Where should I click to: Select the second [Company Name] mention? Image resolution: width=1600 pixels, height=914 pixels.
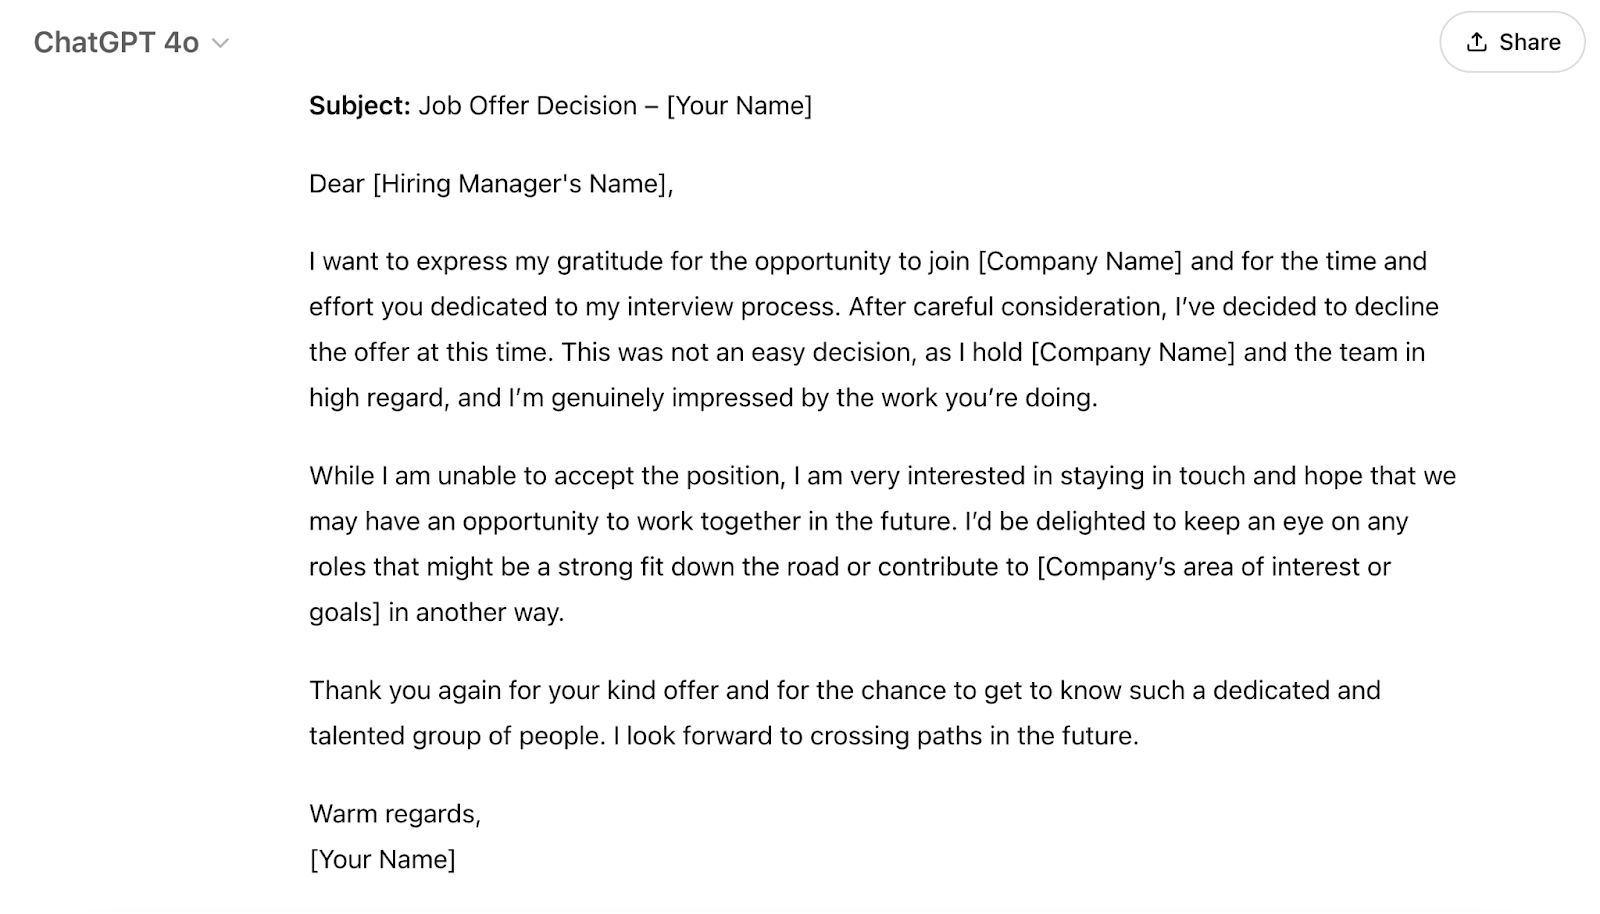[x=1131, y=352]
